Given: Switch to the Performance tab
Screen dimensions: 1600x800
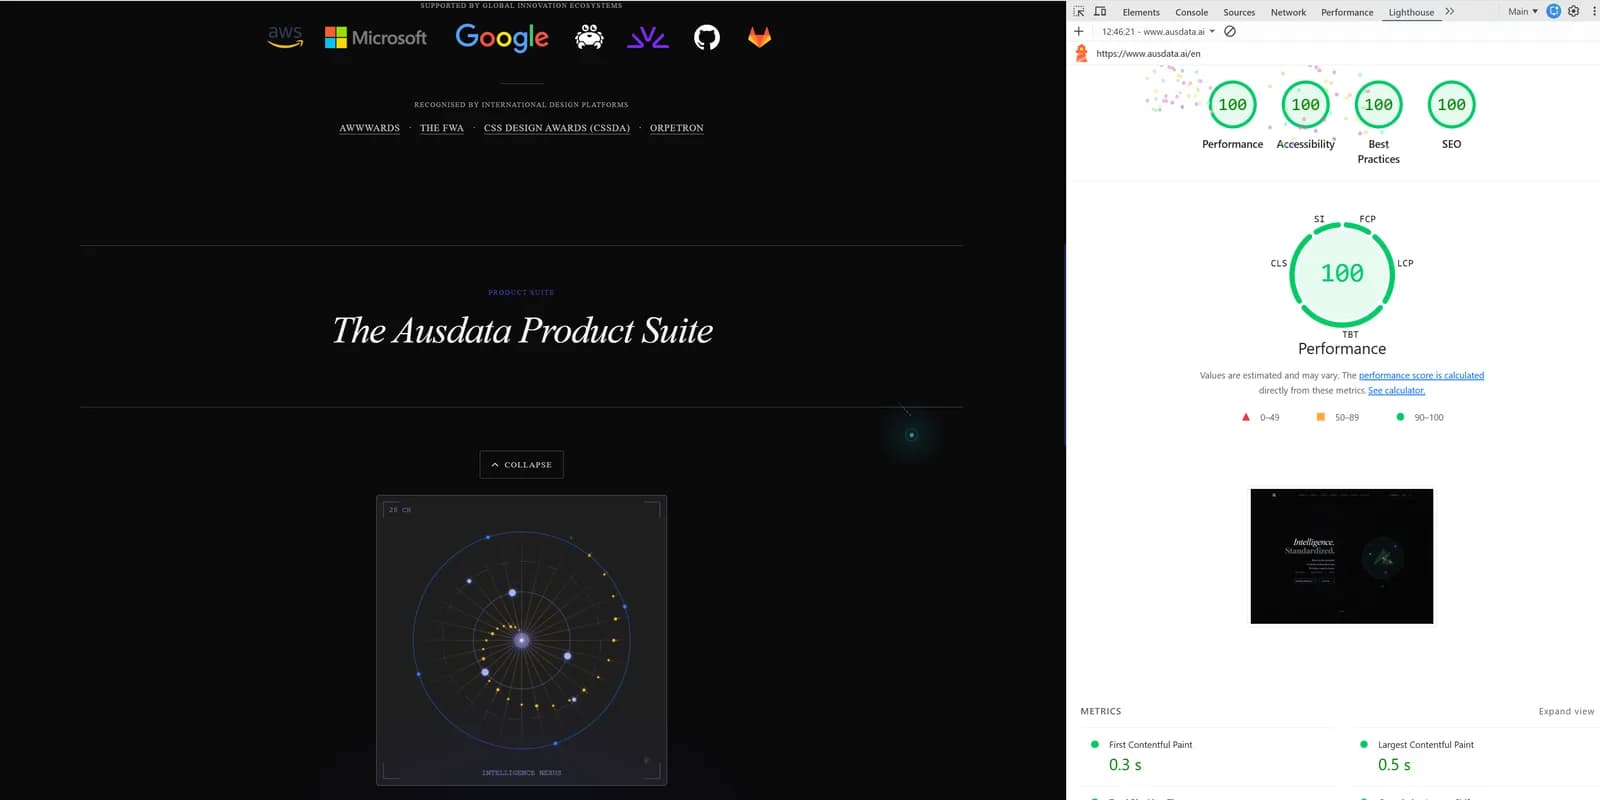Looking at the screenshot, I should click(1347, 12).
